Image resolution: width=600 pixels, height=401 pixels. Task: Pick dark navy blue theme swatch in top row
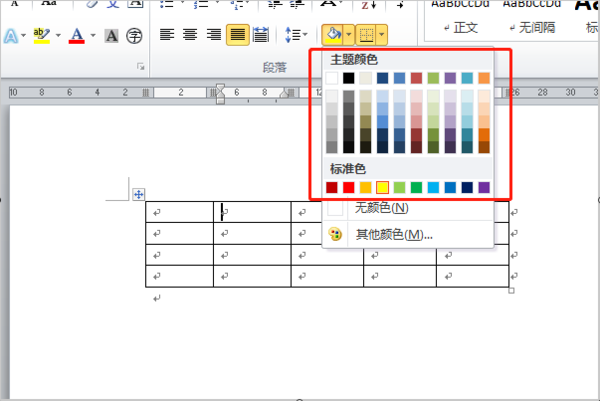coord(382,78)
